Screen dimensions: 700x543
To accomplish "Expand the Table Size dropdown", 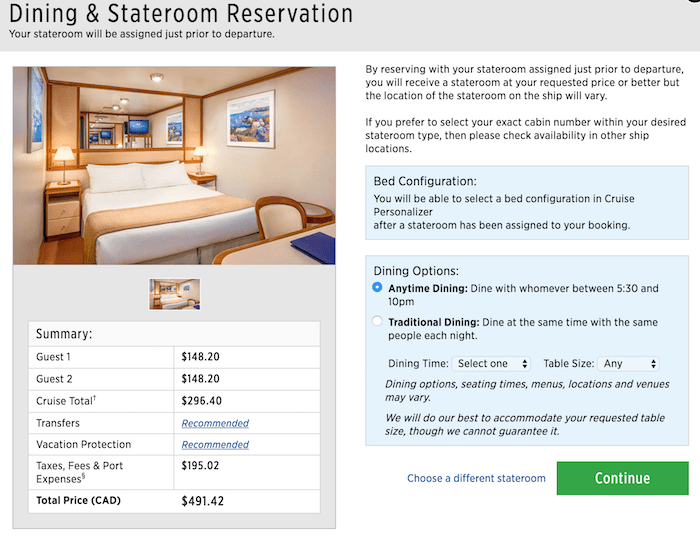I will tap(629, 363).
